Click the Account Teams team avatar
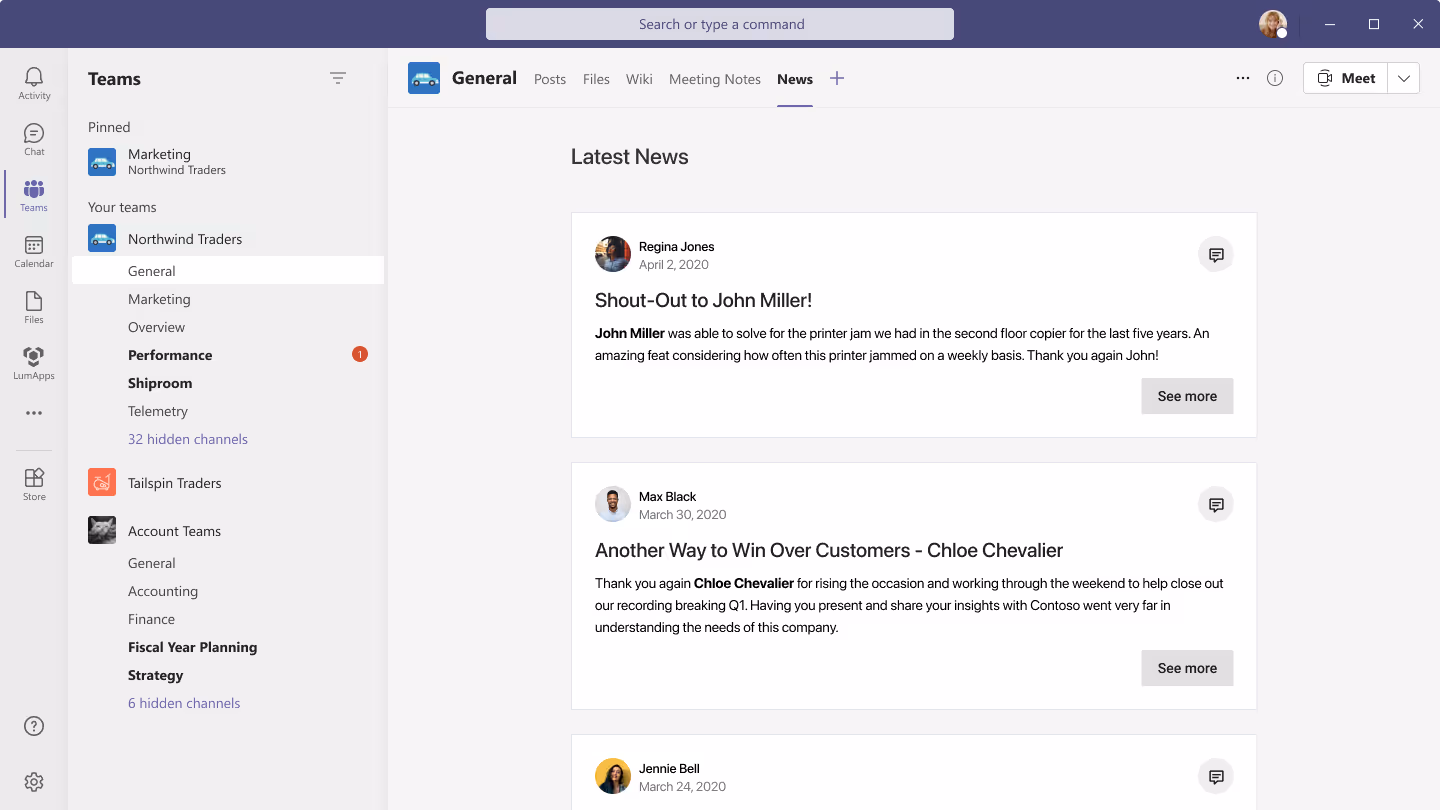Screen dimensions: 1440x810 pyautogui.click(x=102, y=531)
